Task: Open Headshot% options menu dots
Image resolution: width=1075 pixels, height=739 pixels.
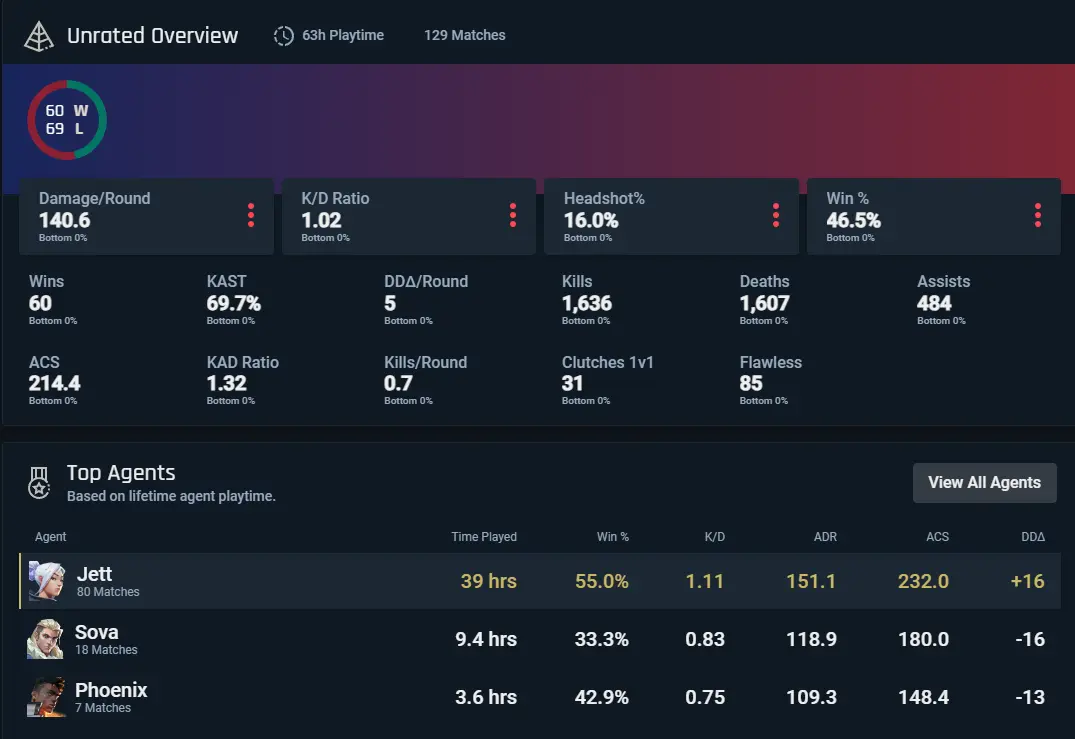Action: [x=776, y=215]
